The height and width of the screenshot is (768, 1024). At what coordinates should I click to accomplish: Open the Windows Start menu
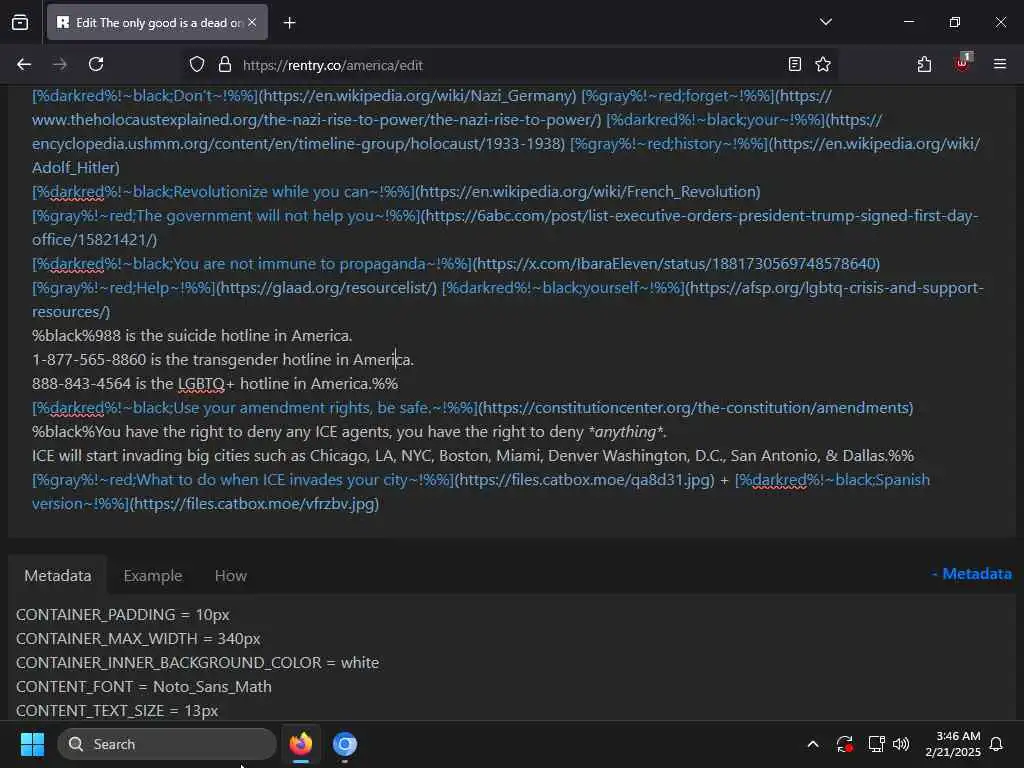32,744
